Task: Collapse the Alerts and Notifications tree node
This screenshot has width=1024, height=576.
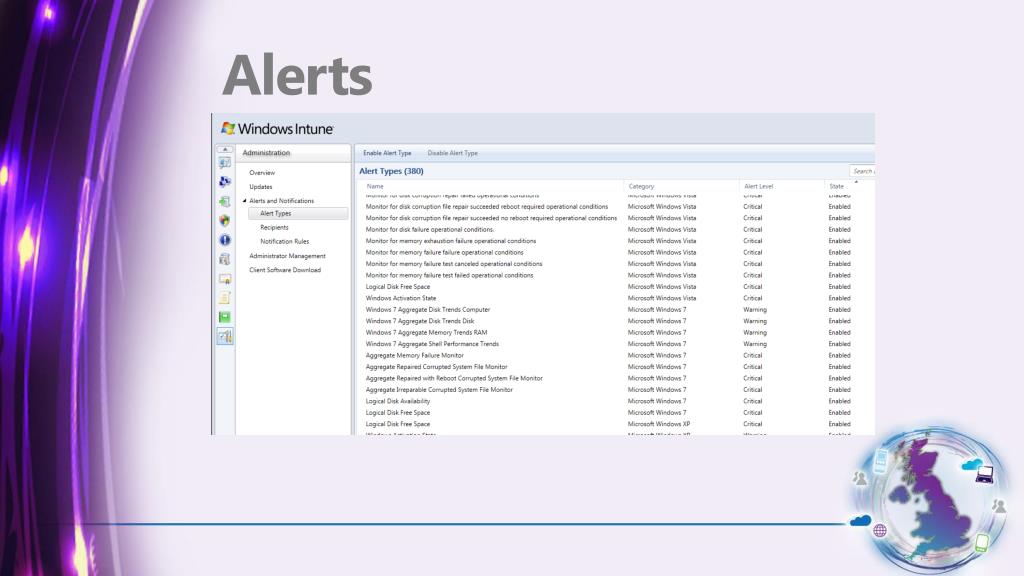Action: [245, 200]
